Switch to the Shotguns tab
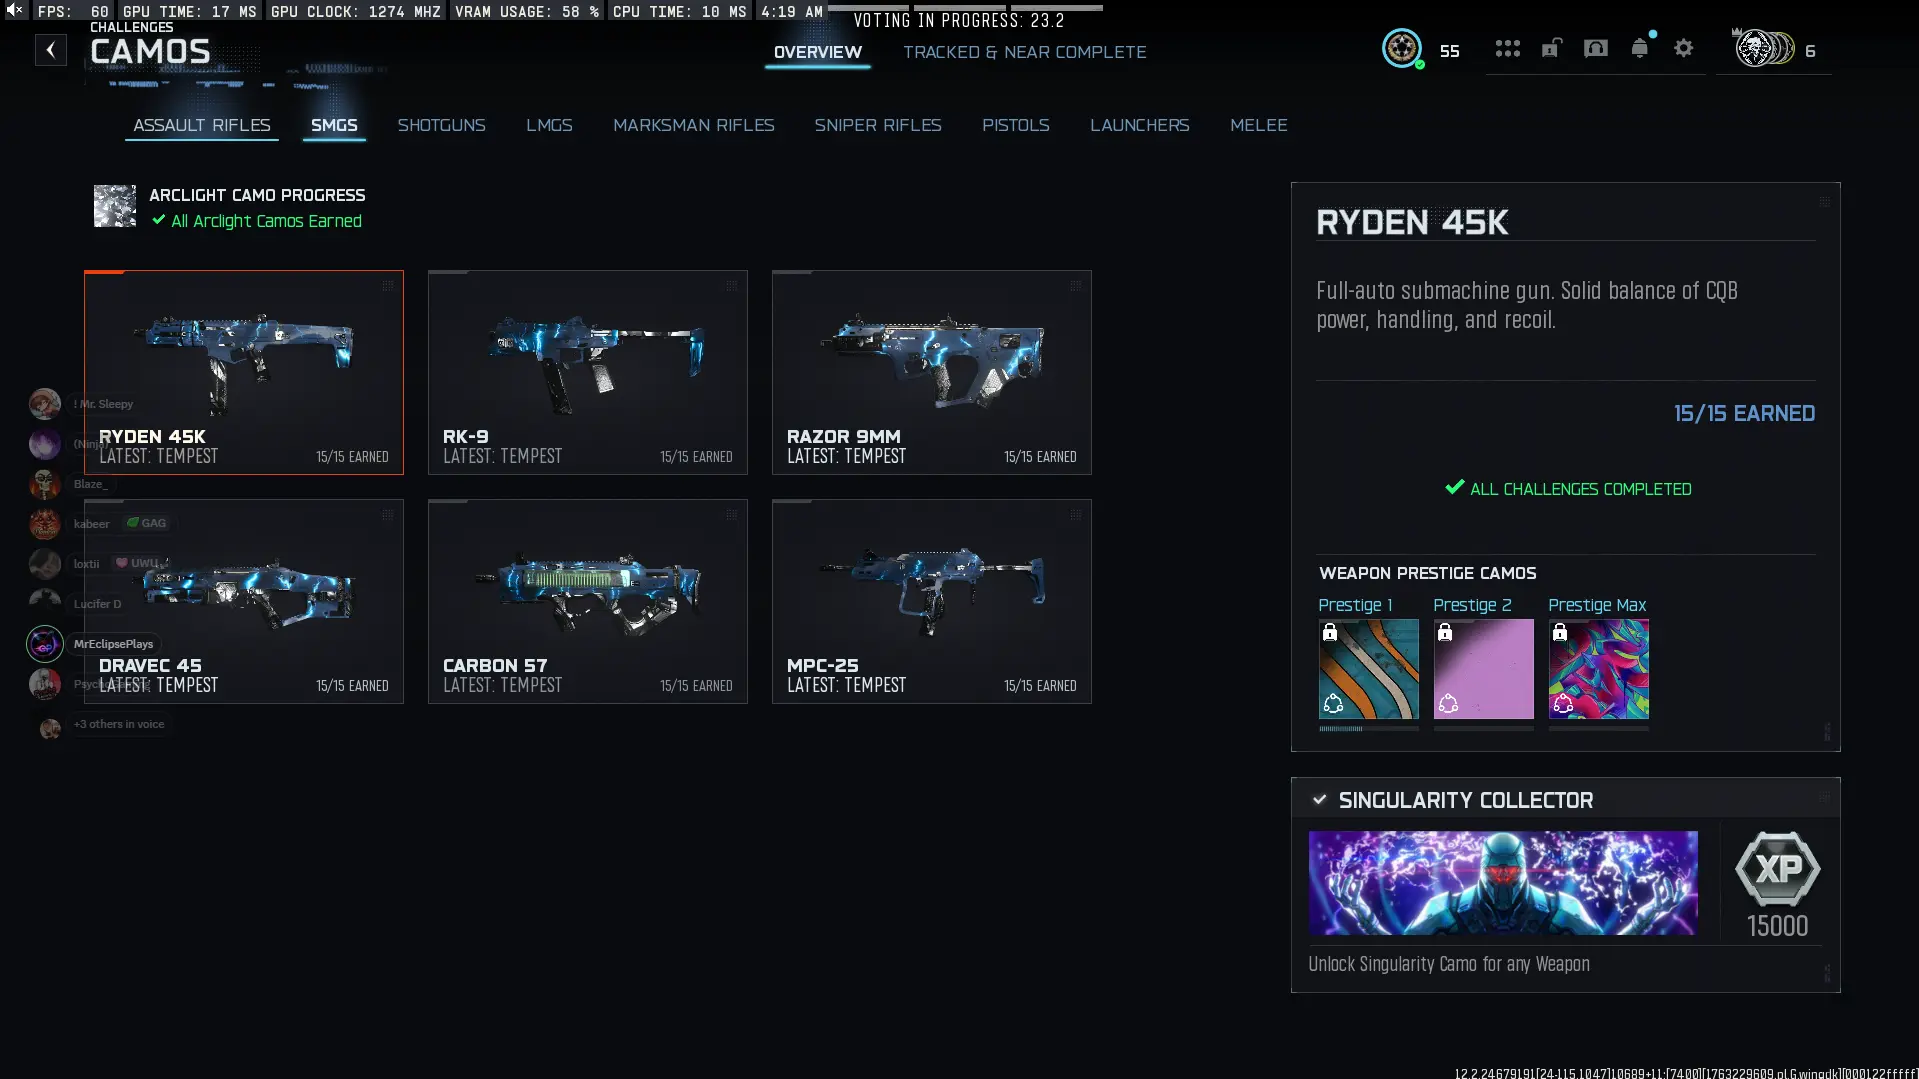The image size is (1919, 1079). click(x=441, y=125)
